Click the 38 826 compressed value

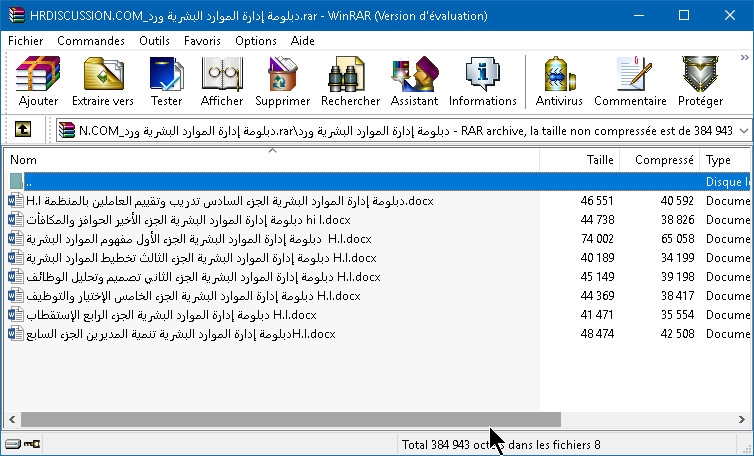(677, 220)
